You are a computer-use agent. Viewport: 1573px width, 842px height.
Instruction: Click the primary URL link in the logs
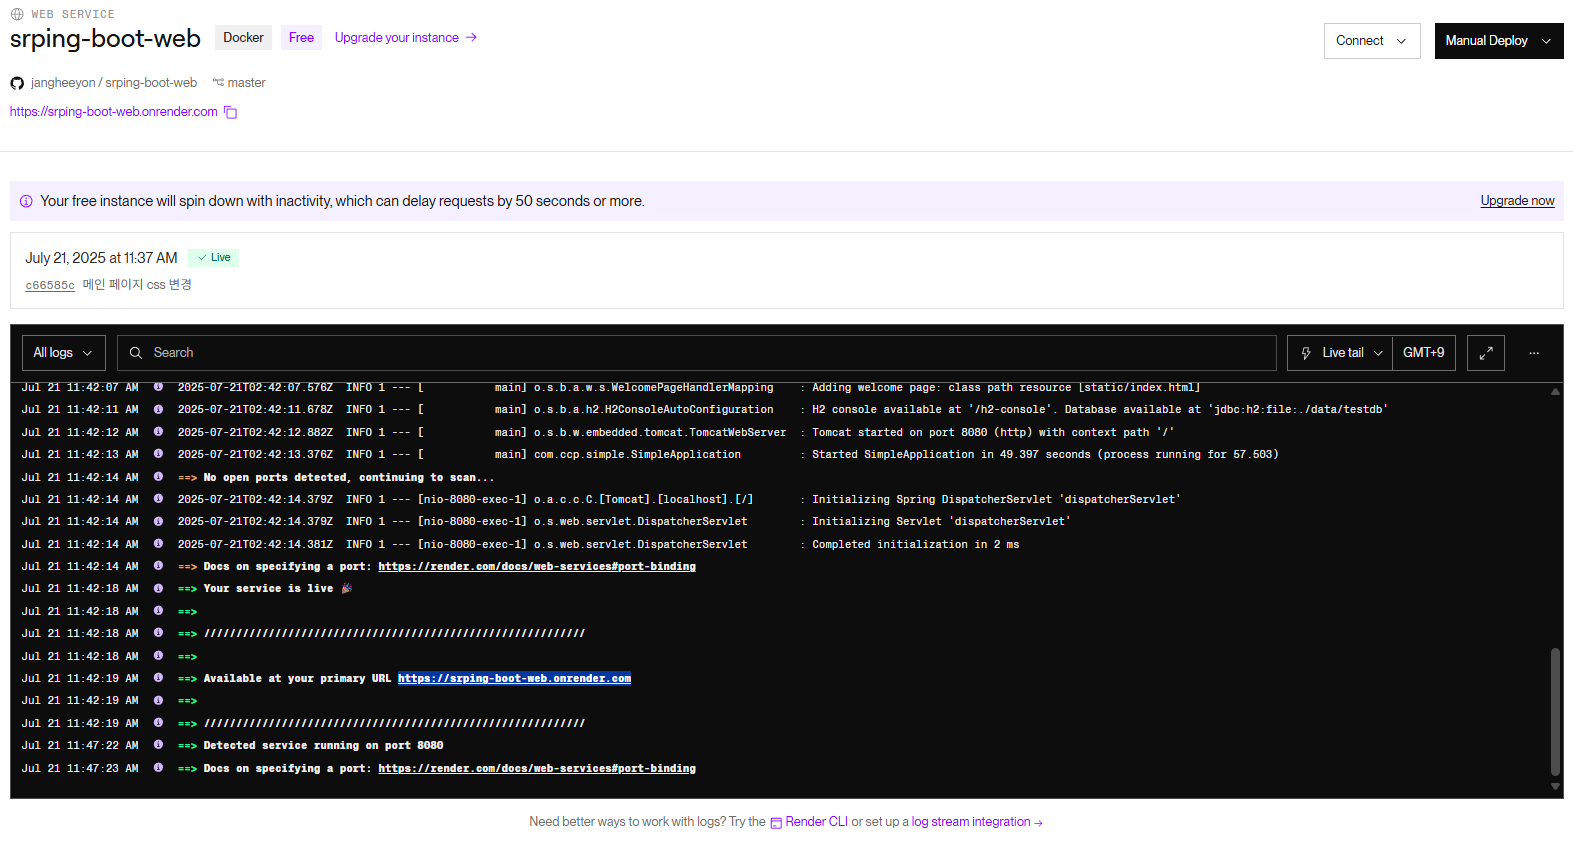click(514, 678)
